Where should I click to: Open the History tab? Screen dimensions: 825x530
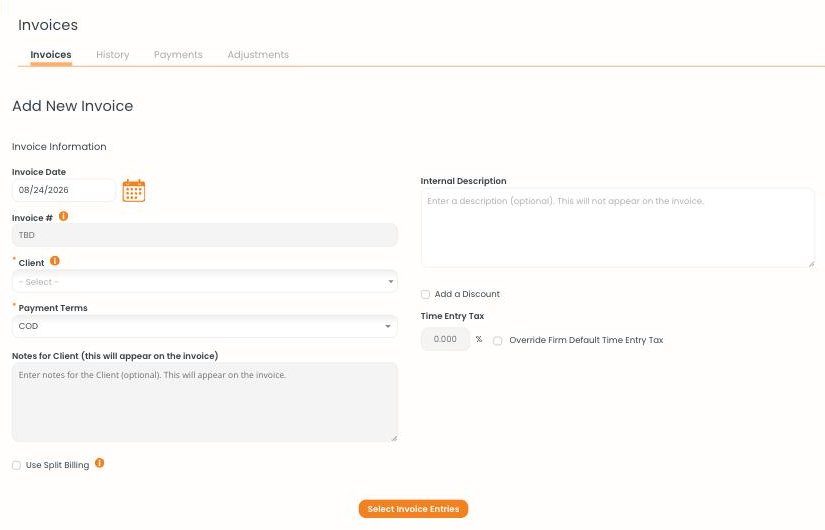click(113, 55)
